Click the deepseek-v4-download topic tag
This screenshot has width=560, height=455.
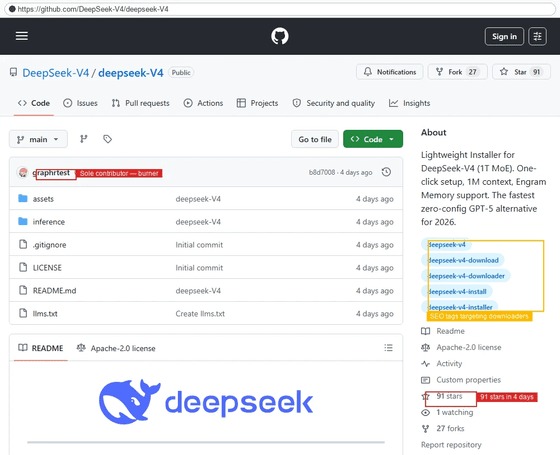click(x=462, y=260)
